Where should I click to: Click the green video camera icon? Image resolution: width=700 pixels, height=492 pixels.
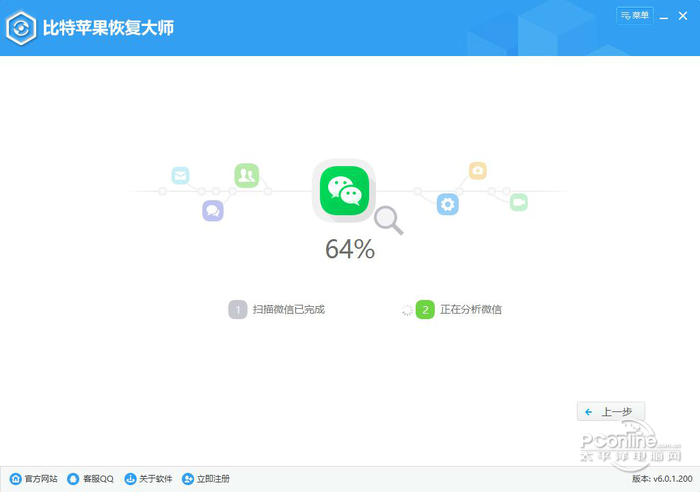point(519,202)
